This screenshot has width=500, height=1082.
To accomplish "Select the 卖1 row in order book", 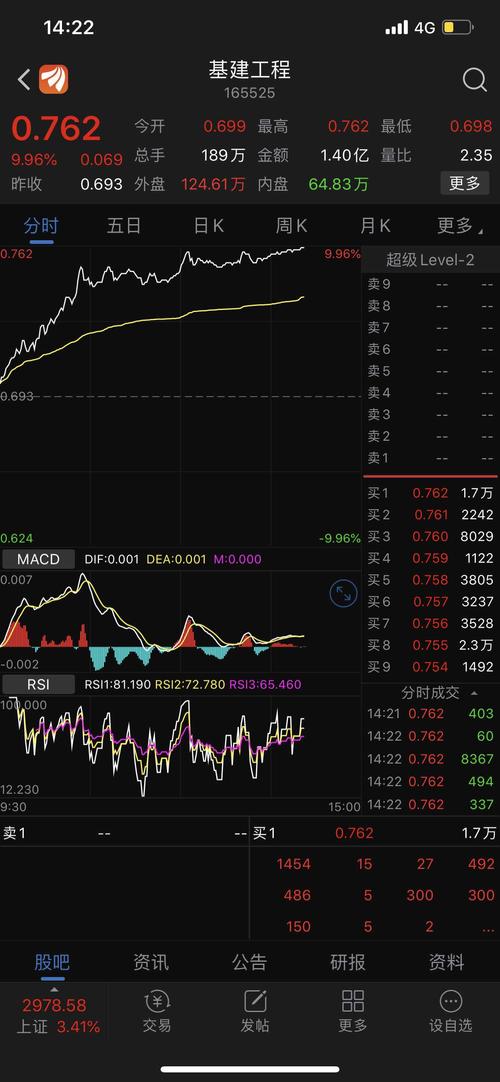I will (430, 458).
